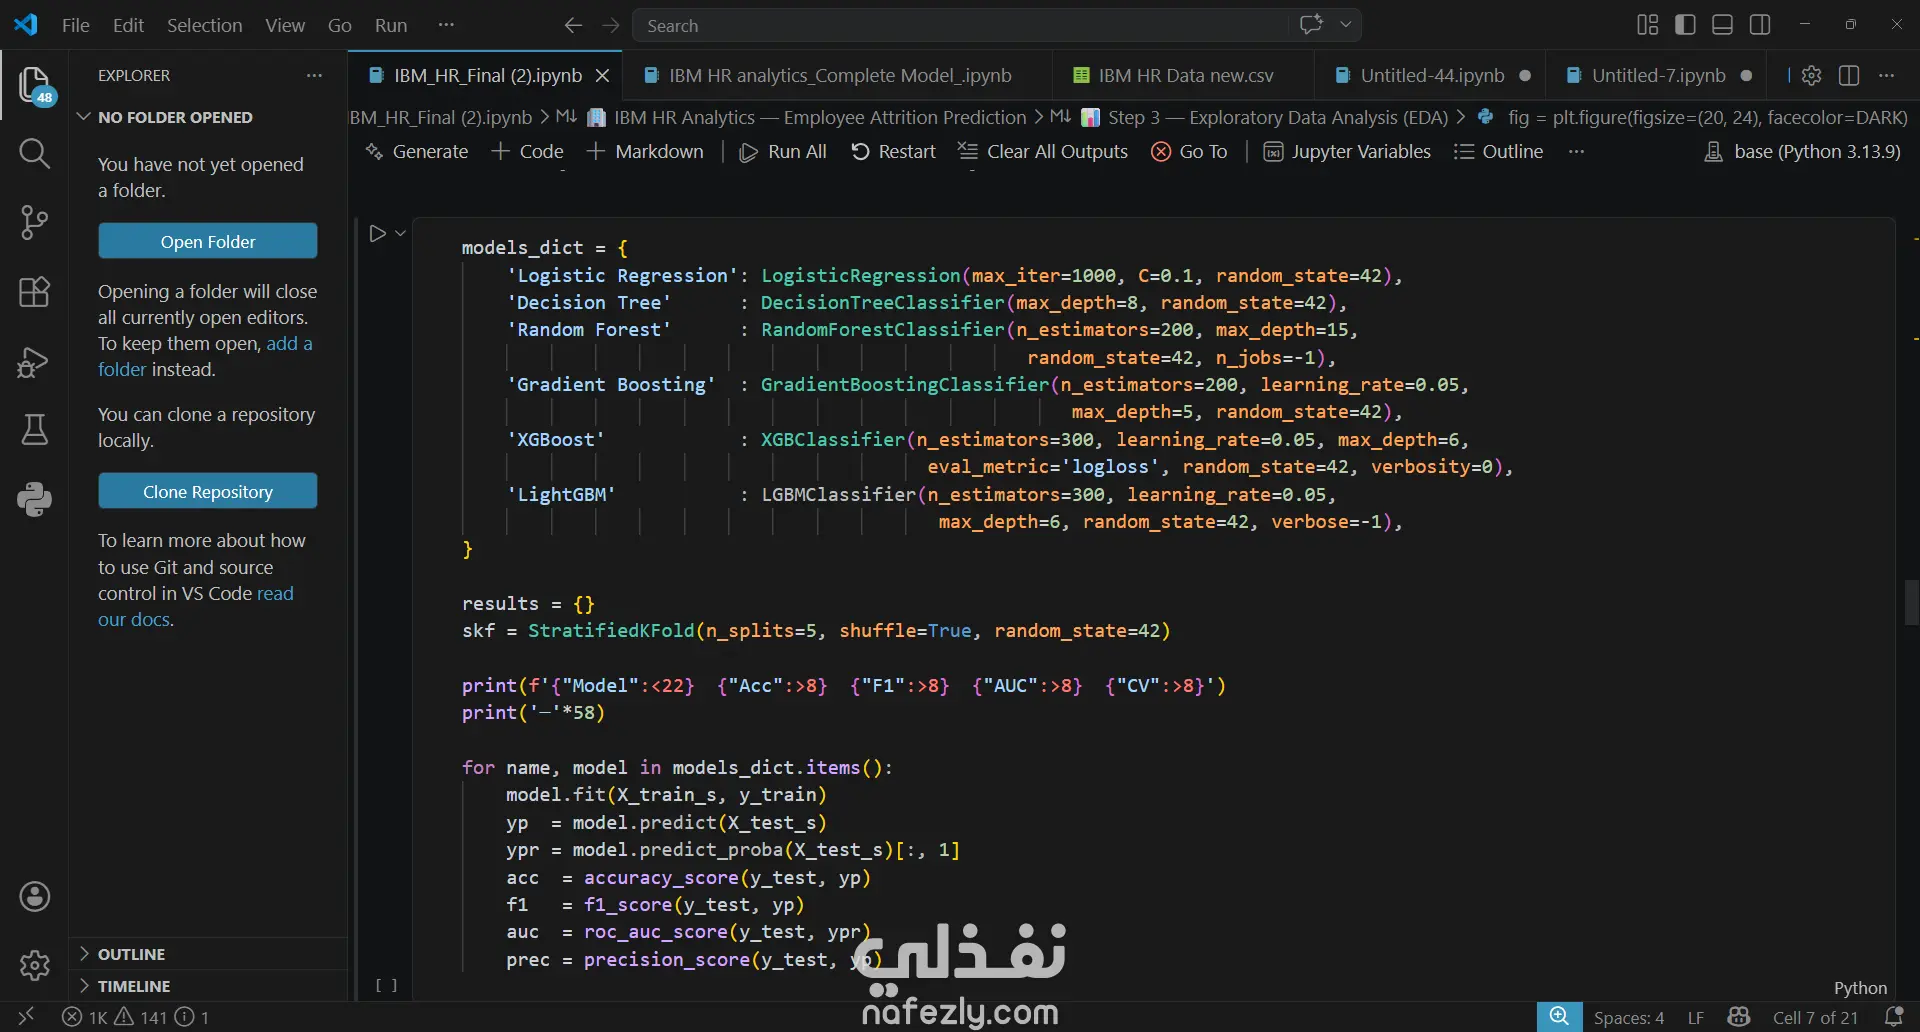Open the Go menu
1920x1032 pixels.
click(x=340, y=25)
